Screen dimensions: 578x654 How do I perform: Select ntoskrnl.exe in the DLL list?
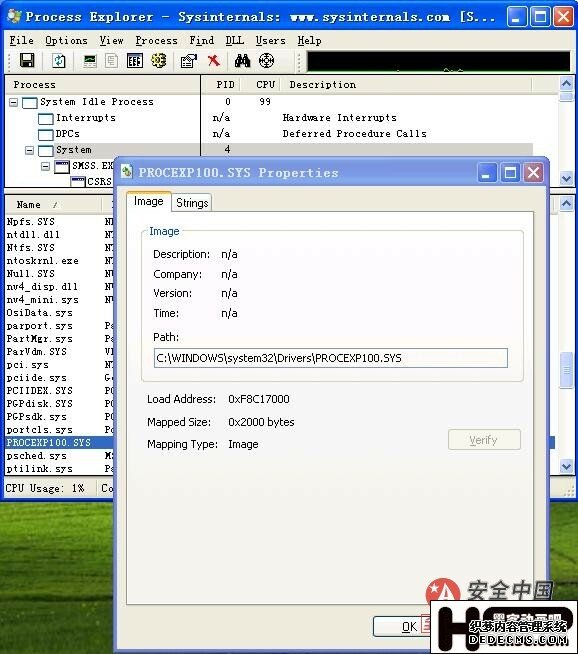(43, 261)
